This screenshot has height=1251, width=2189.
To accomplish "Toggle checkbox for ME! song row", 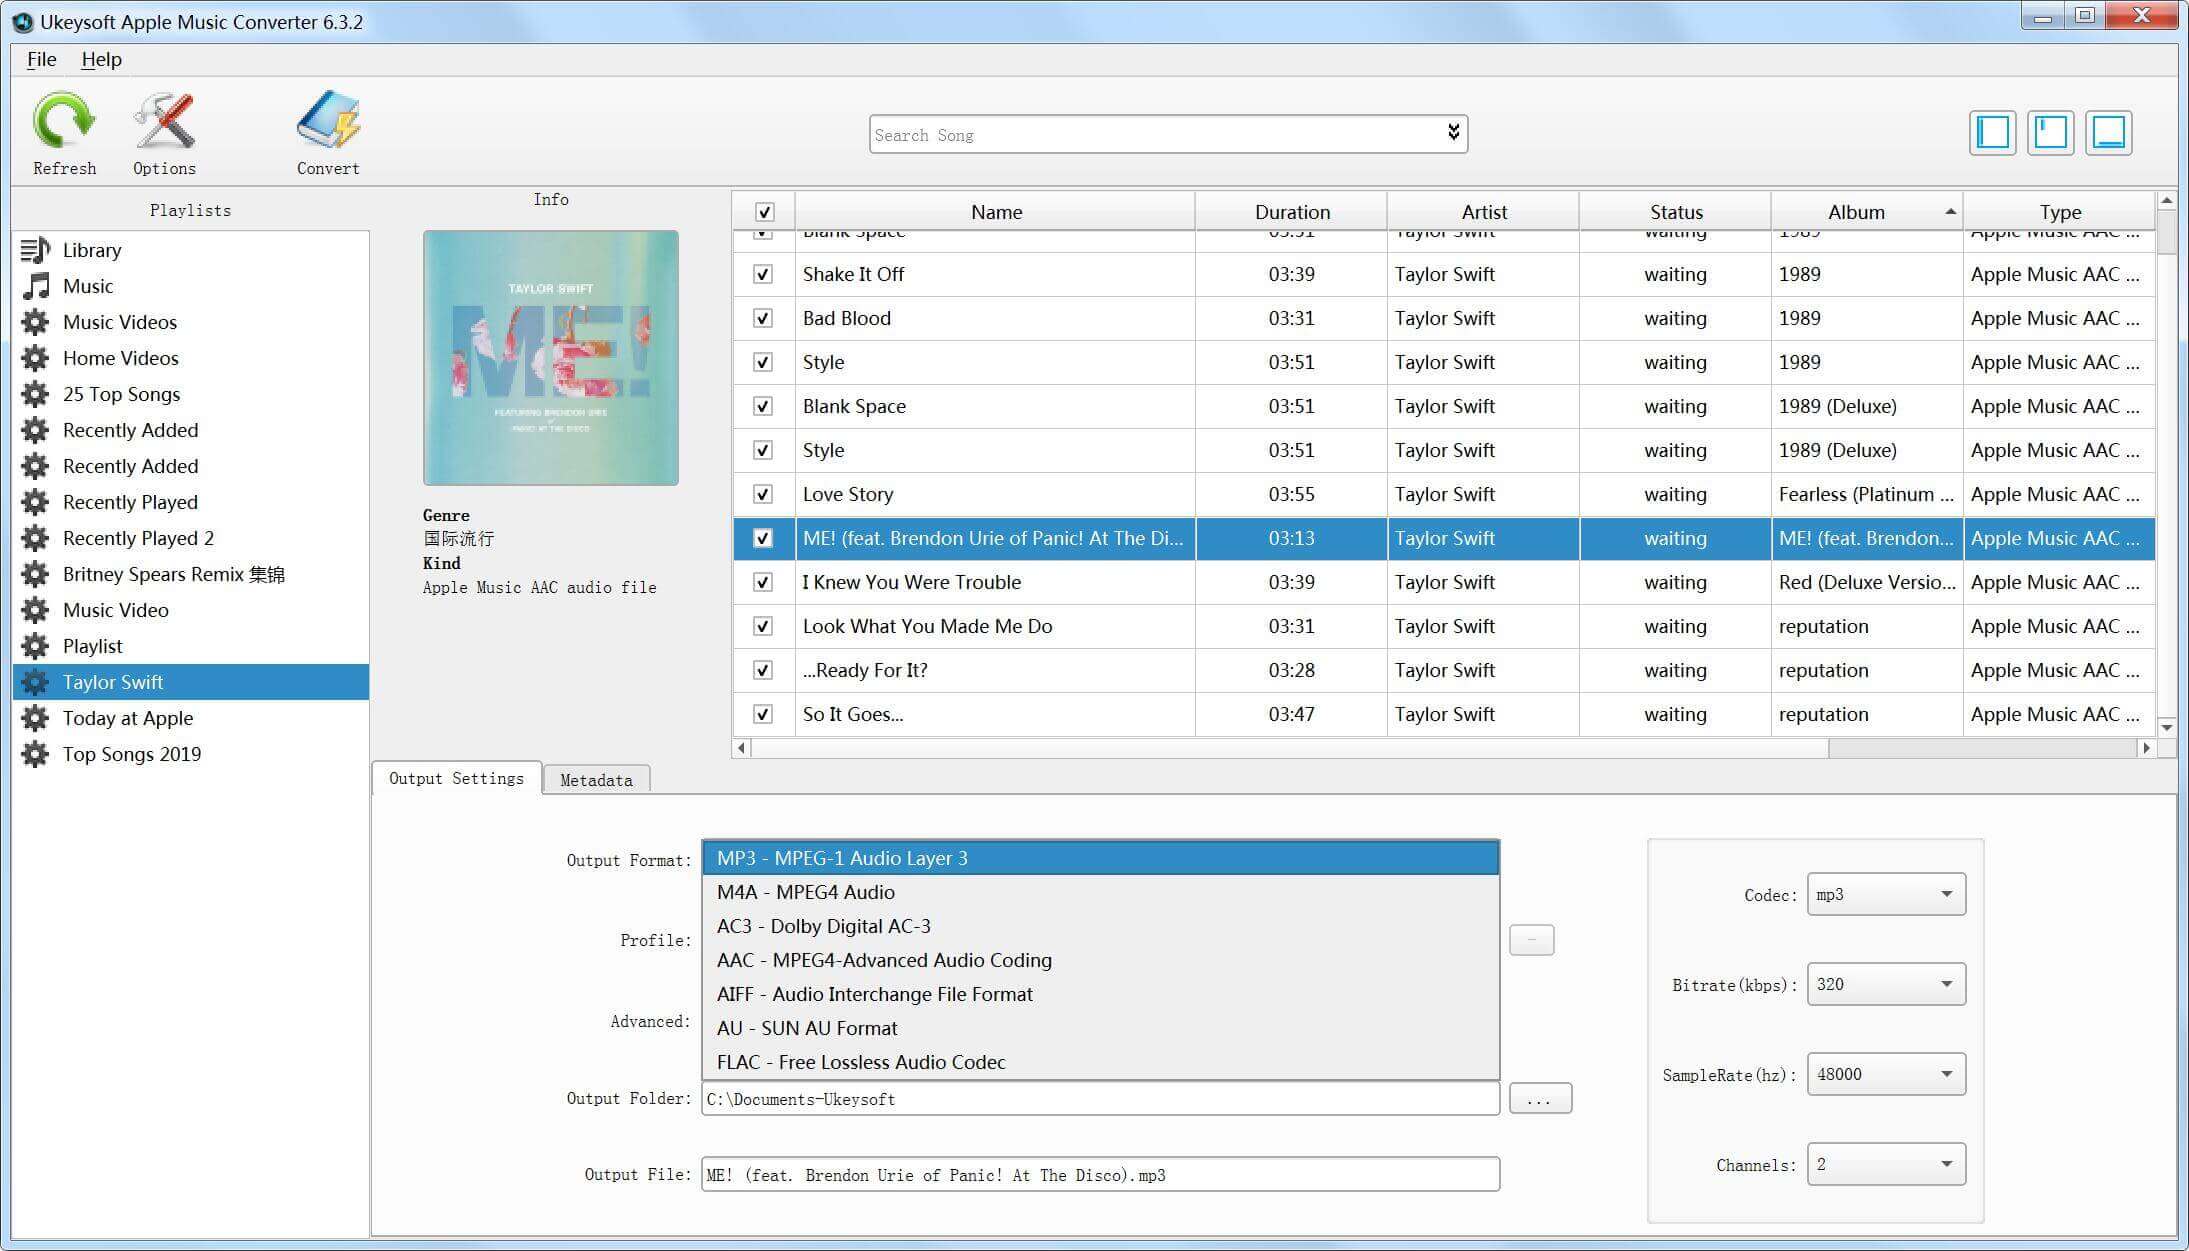I will pyautogui.click(x=762, y=538).
